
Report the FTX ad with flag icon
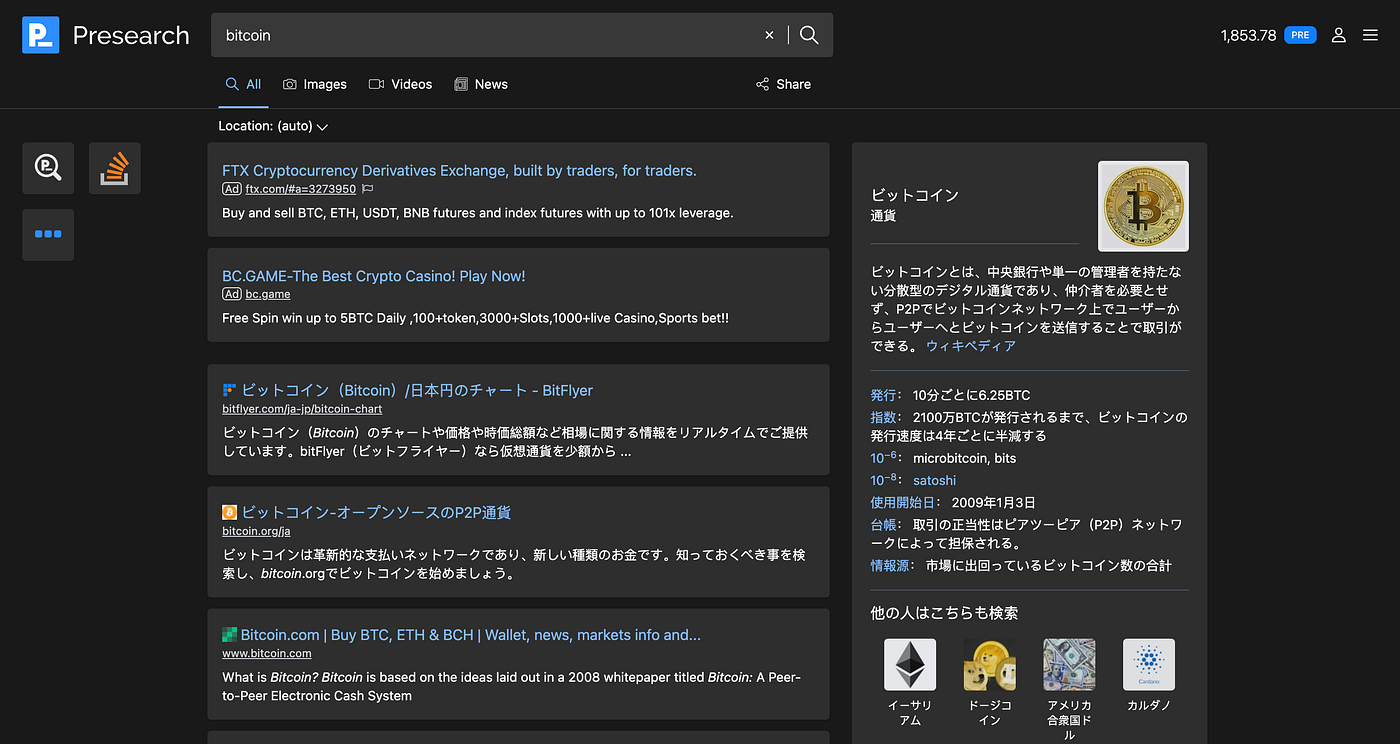(x=368, y=189)
